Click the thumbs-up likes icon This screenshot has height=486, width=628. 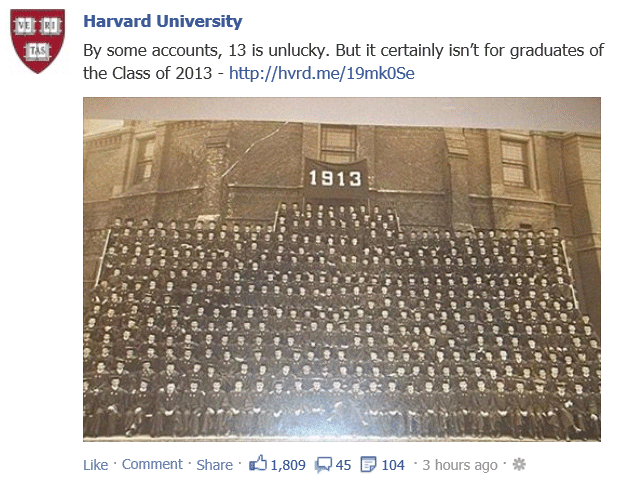point(259,465)
